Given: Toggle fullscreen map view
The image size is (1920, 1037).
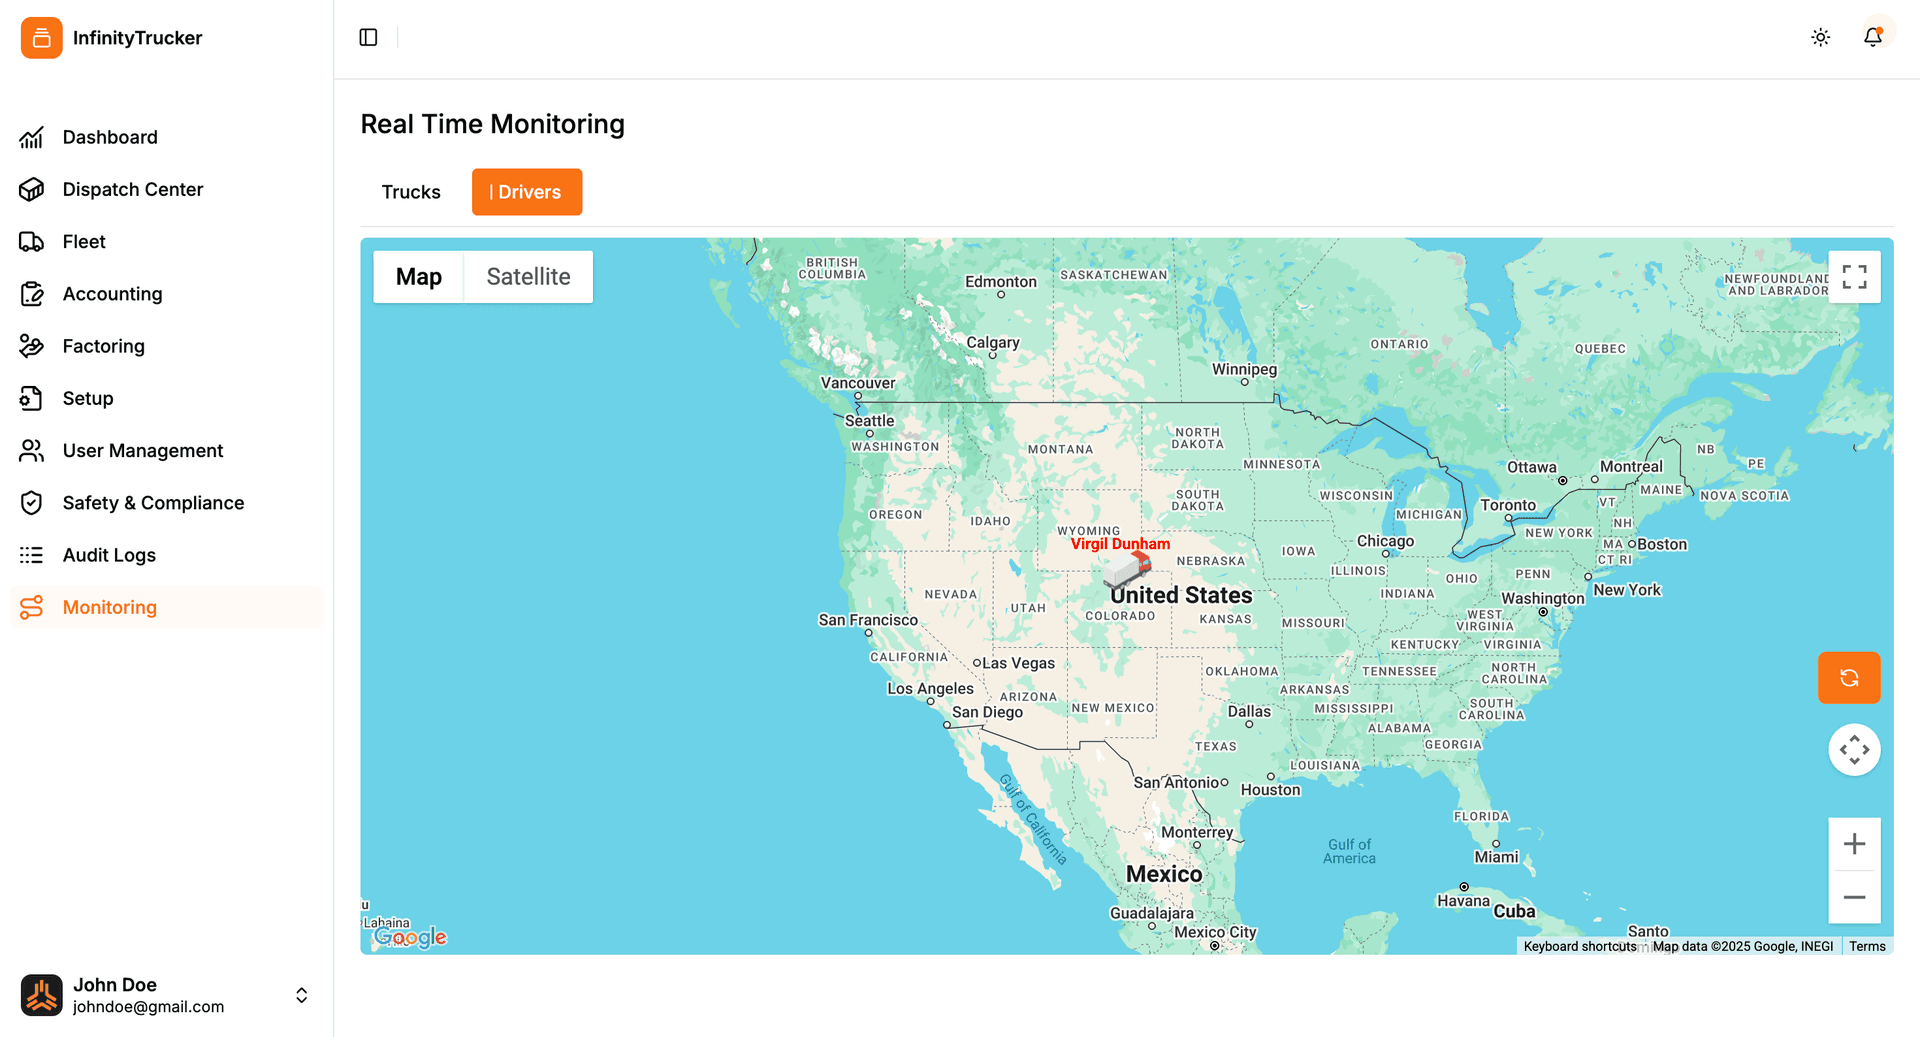Looking at the screenshot, I should click(1854, 277).
